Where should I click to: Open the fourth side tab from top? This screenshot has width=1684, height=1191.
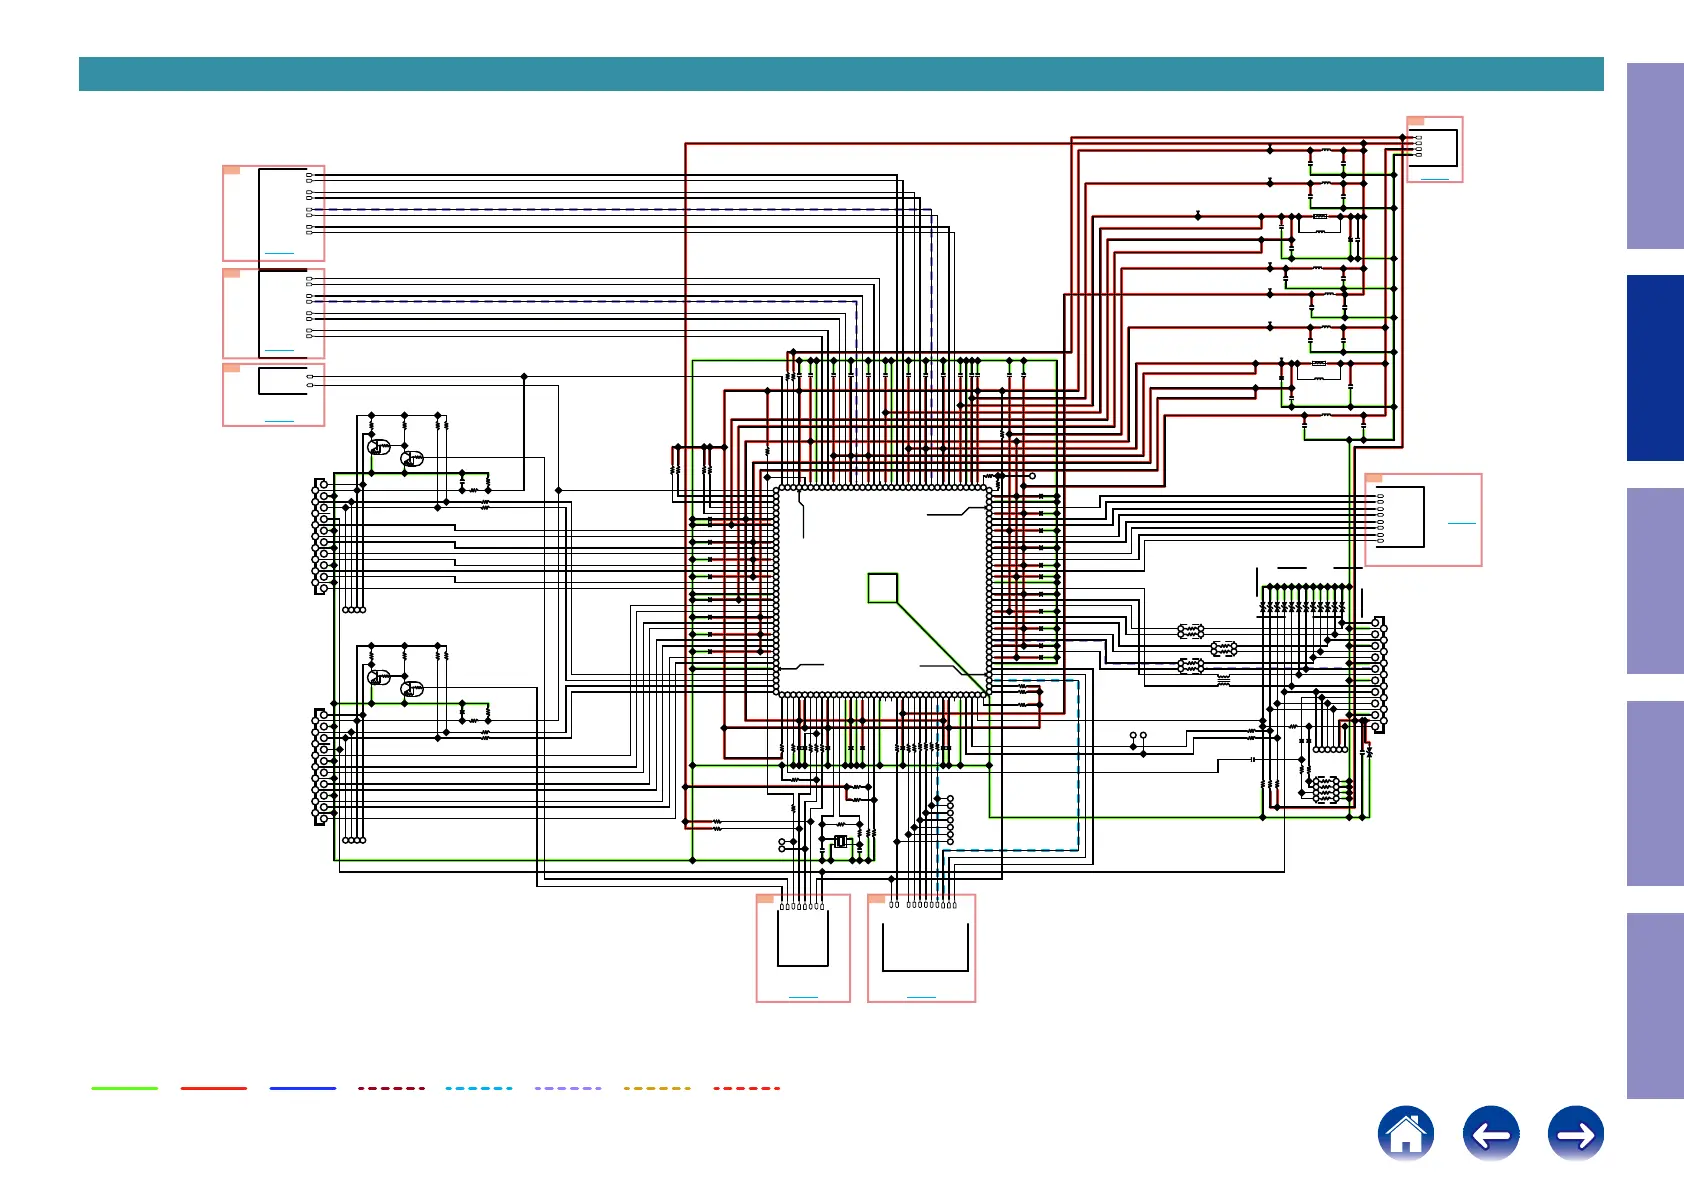tap(1655, 793)
